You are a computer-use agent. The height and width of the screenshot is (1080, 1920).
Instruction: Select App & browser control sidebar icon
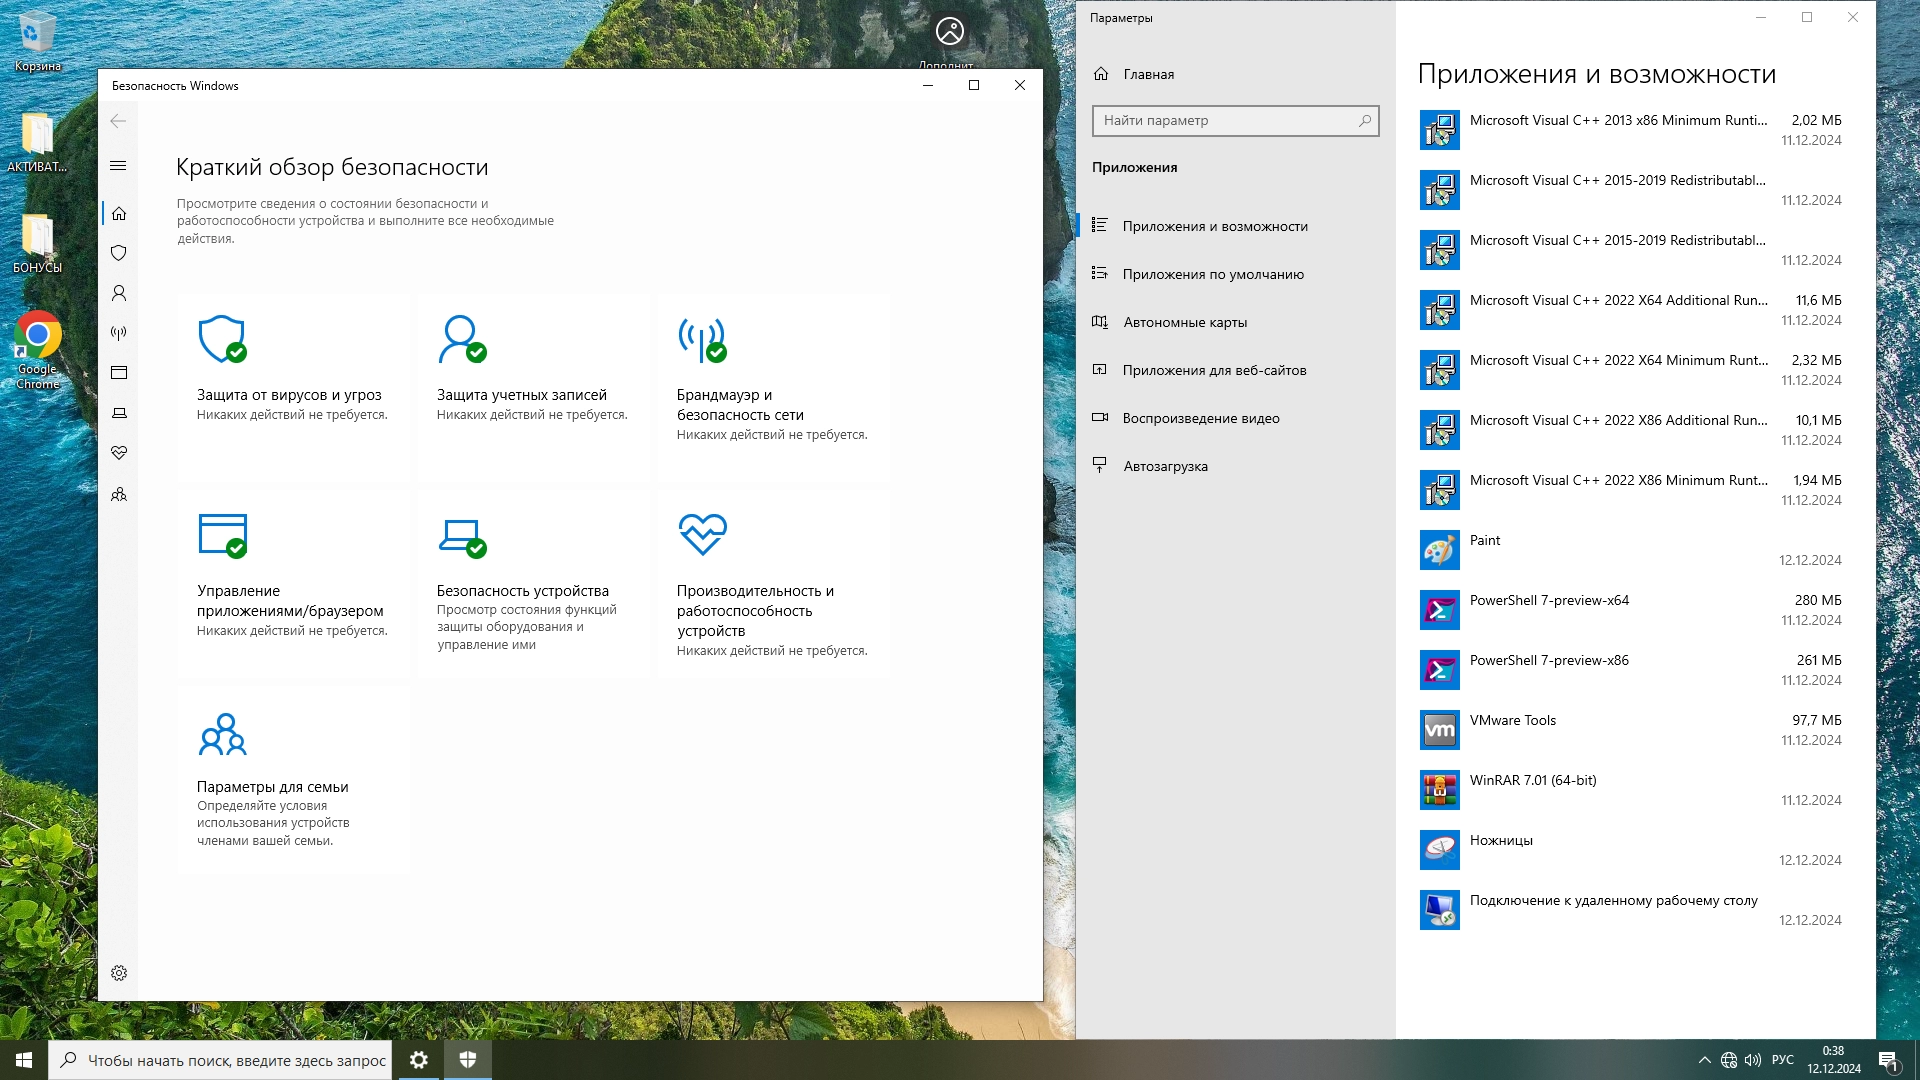coord(119,373)
